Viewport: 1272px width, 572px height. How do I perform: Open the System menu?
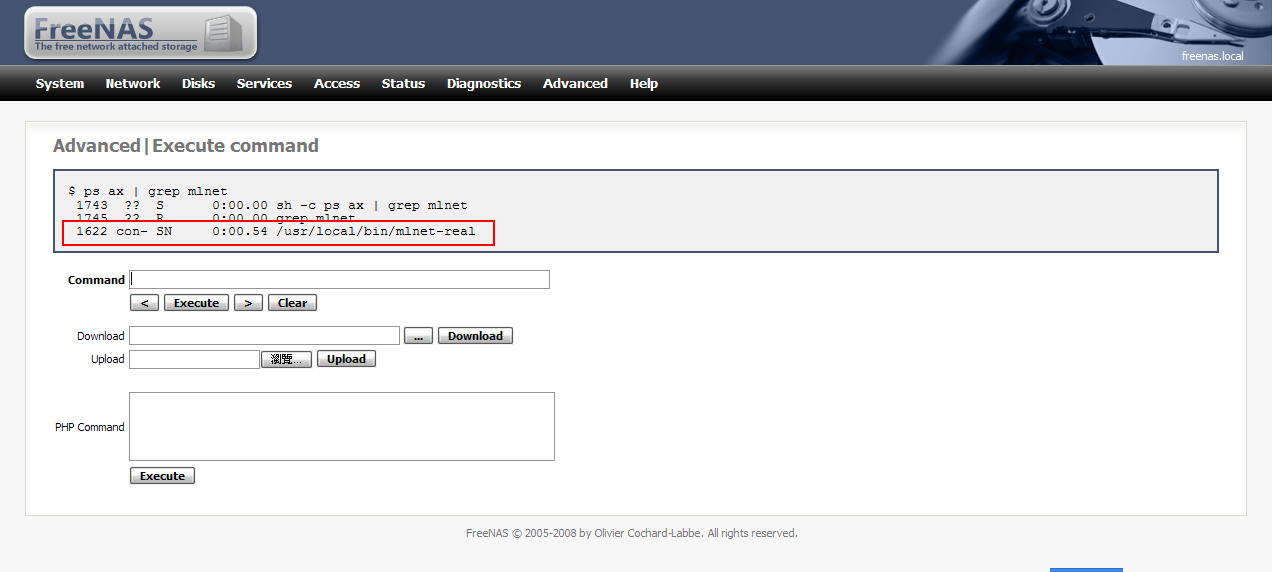point(60,84)
